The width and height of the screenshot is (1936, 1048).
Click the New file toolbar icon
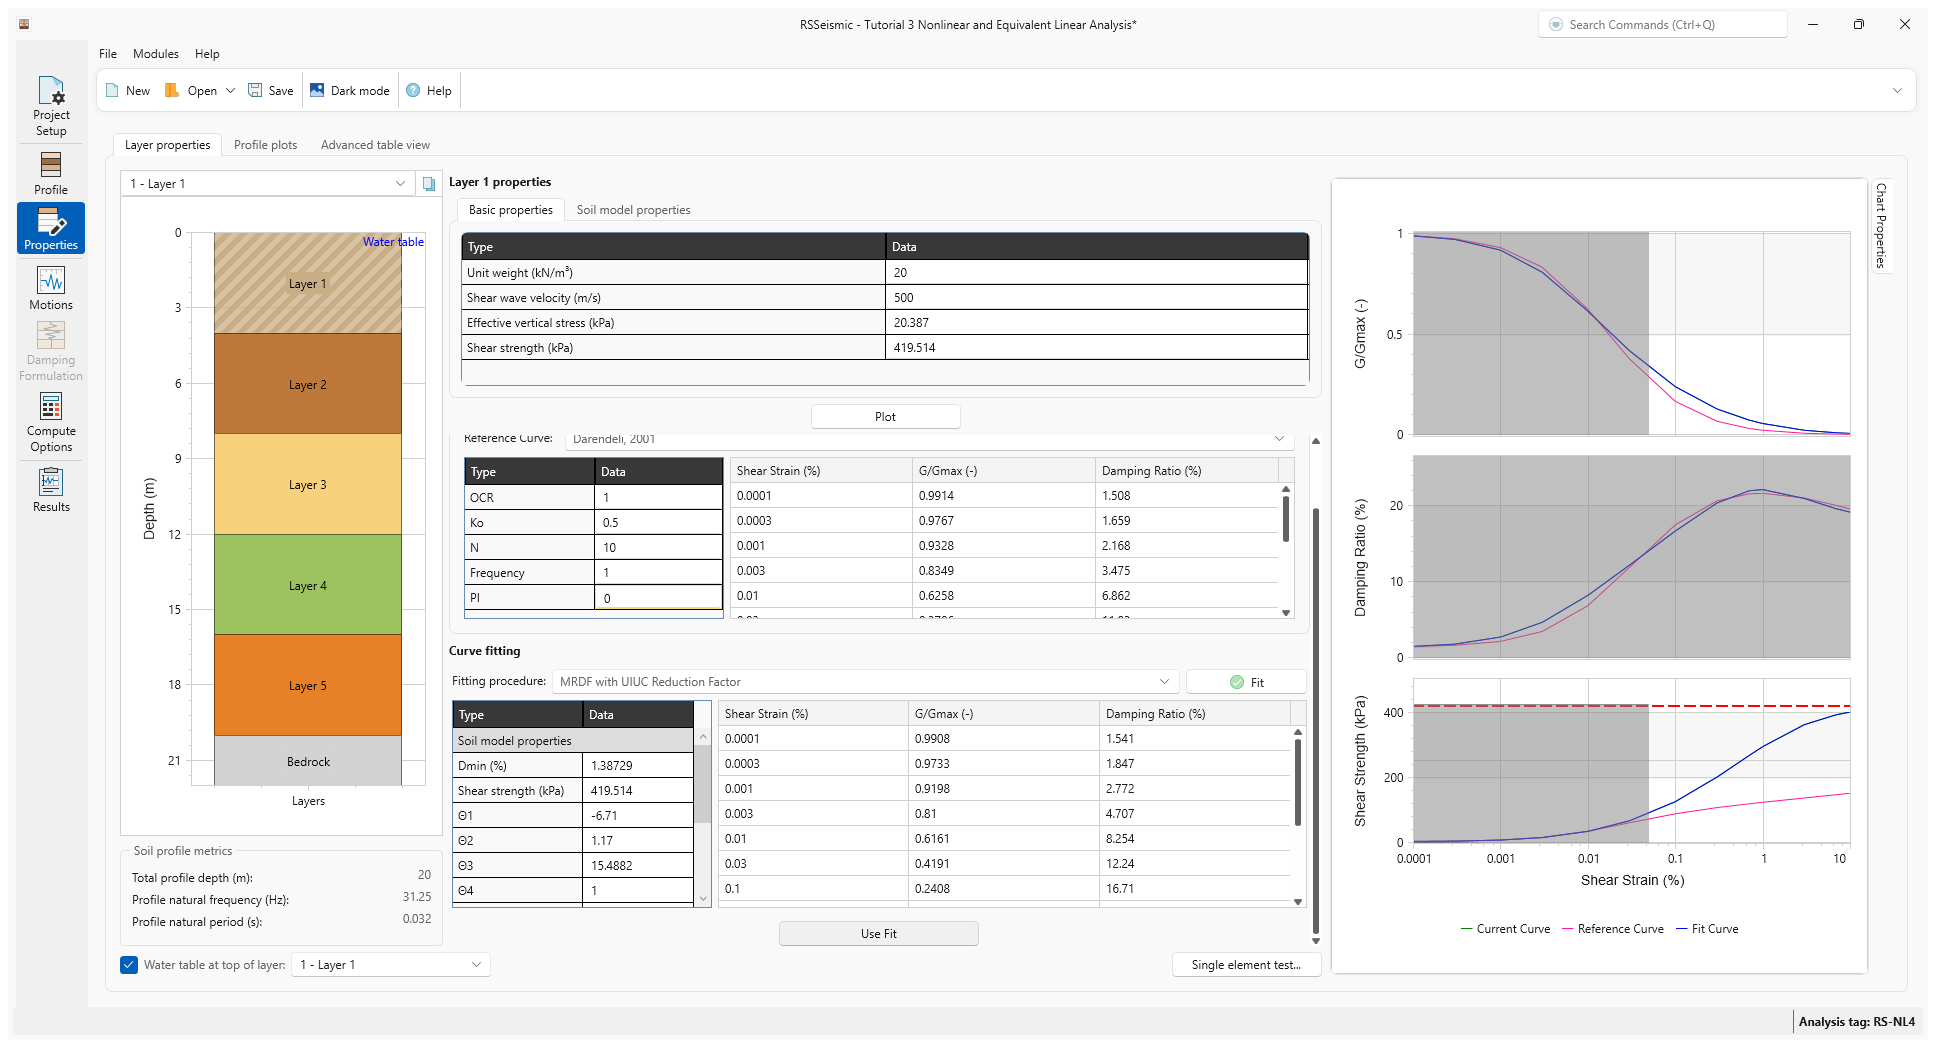[x=127, y=91]
